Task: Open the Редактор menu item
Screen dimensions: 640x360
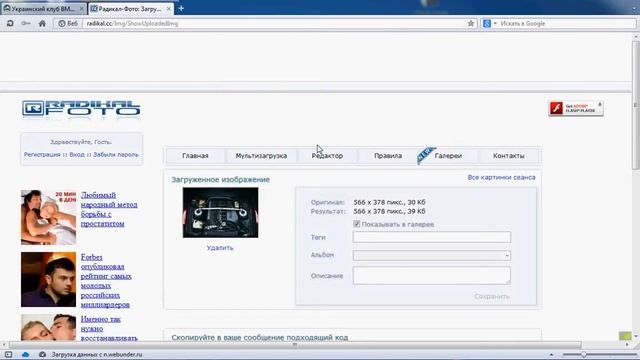Action: coord(327,156)
